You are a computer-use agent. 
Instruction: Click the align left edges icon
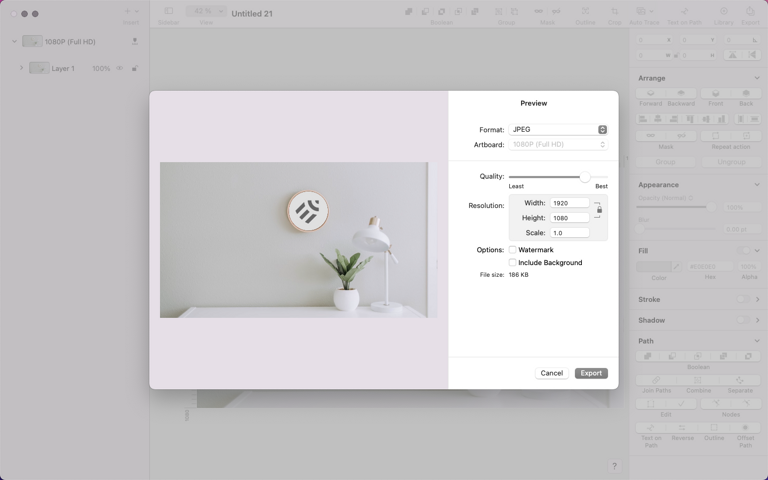[x=643, y=119]
